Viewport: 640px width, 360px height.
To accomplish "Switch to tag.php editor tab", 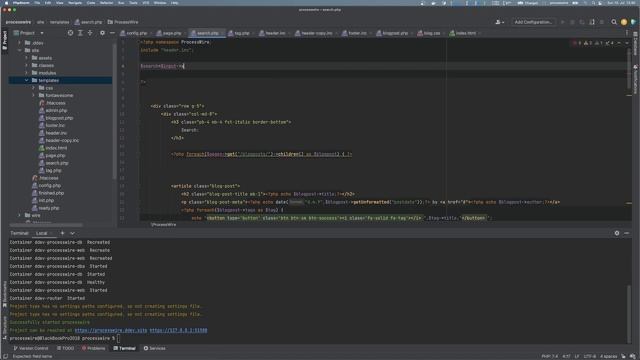I will tap(241, 33).
